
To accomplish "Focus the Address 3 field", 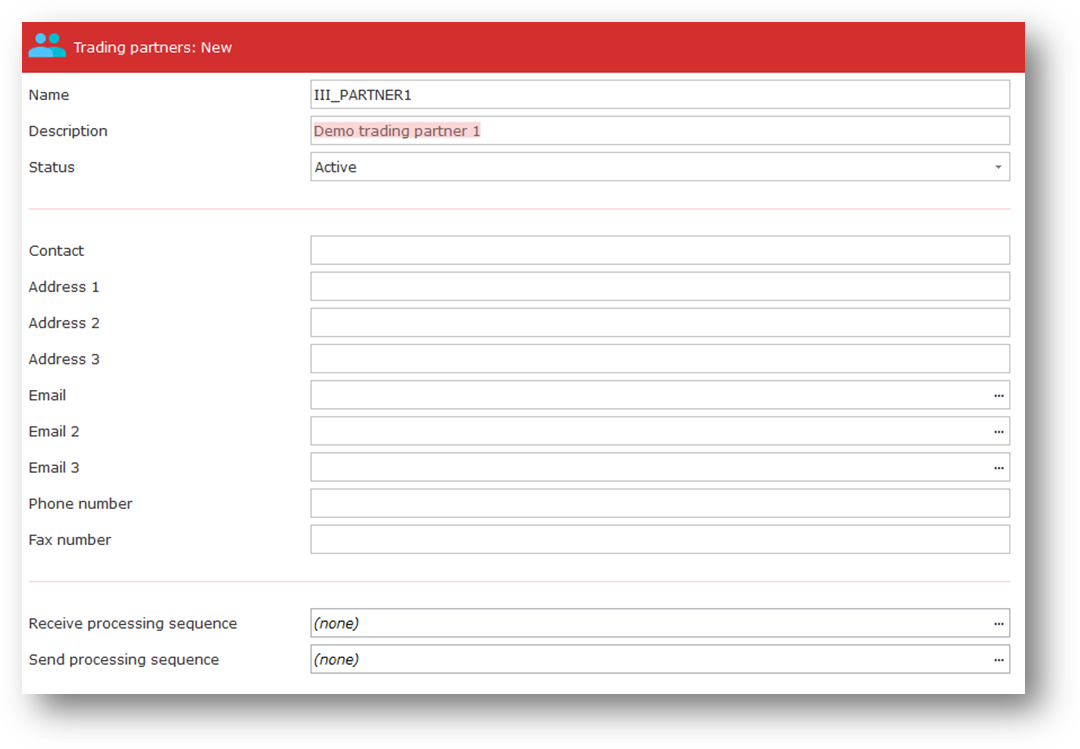I will click(660, 359).
